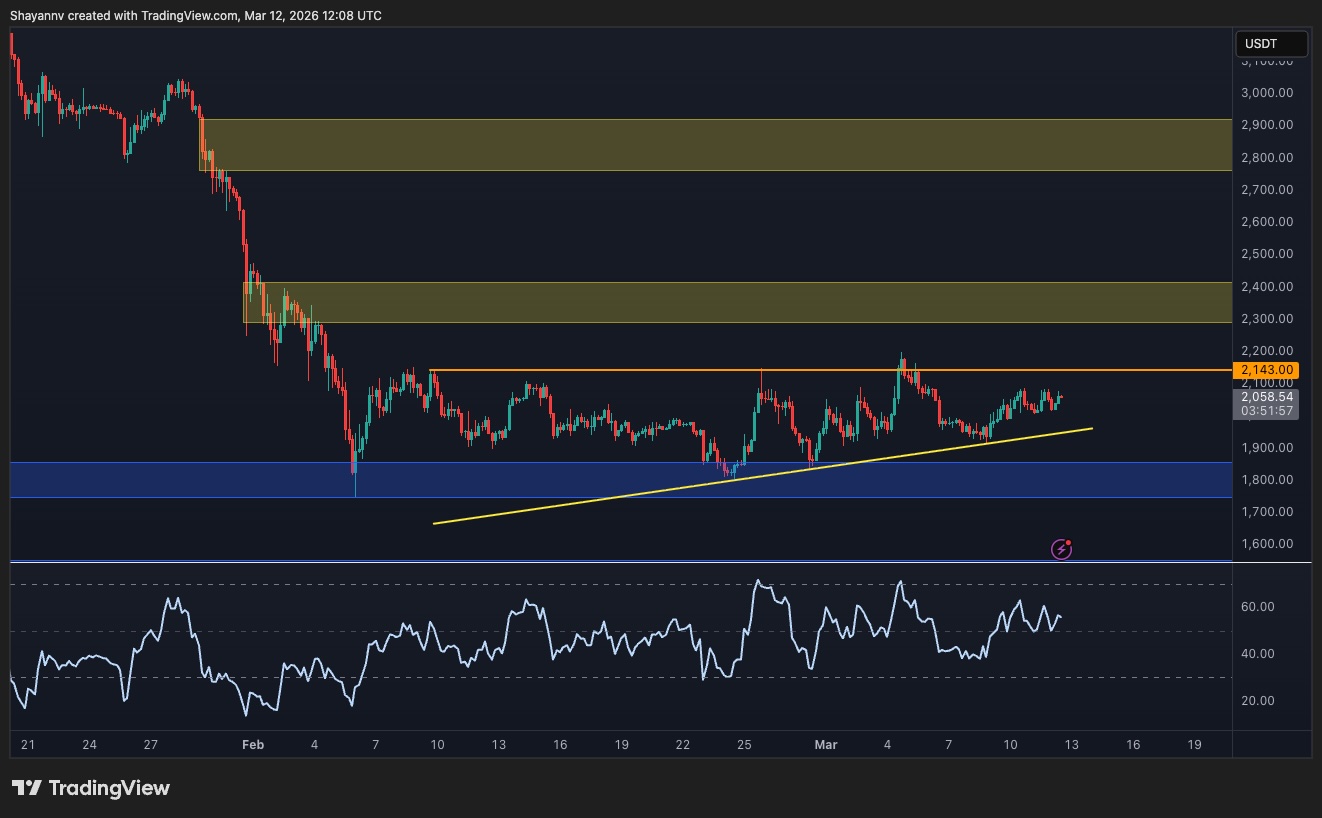The width and height of the screenshot is (1322, 818).
Task: Click the TradingView wordmark text
Action: click(109, 788)
